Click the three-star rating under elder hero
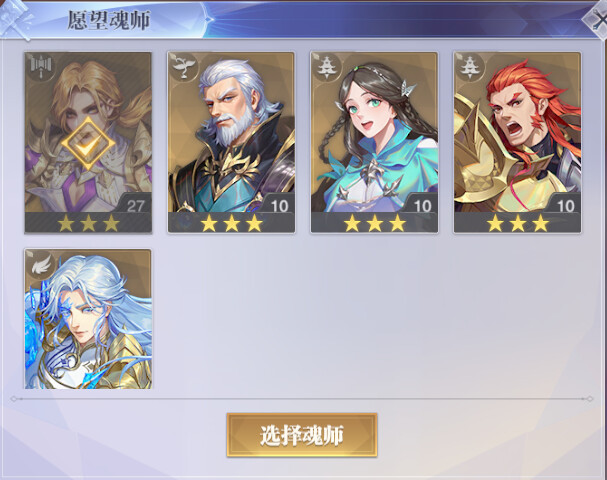Screen dimensions: 607x480 231,223
